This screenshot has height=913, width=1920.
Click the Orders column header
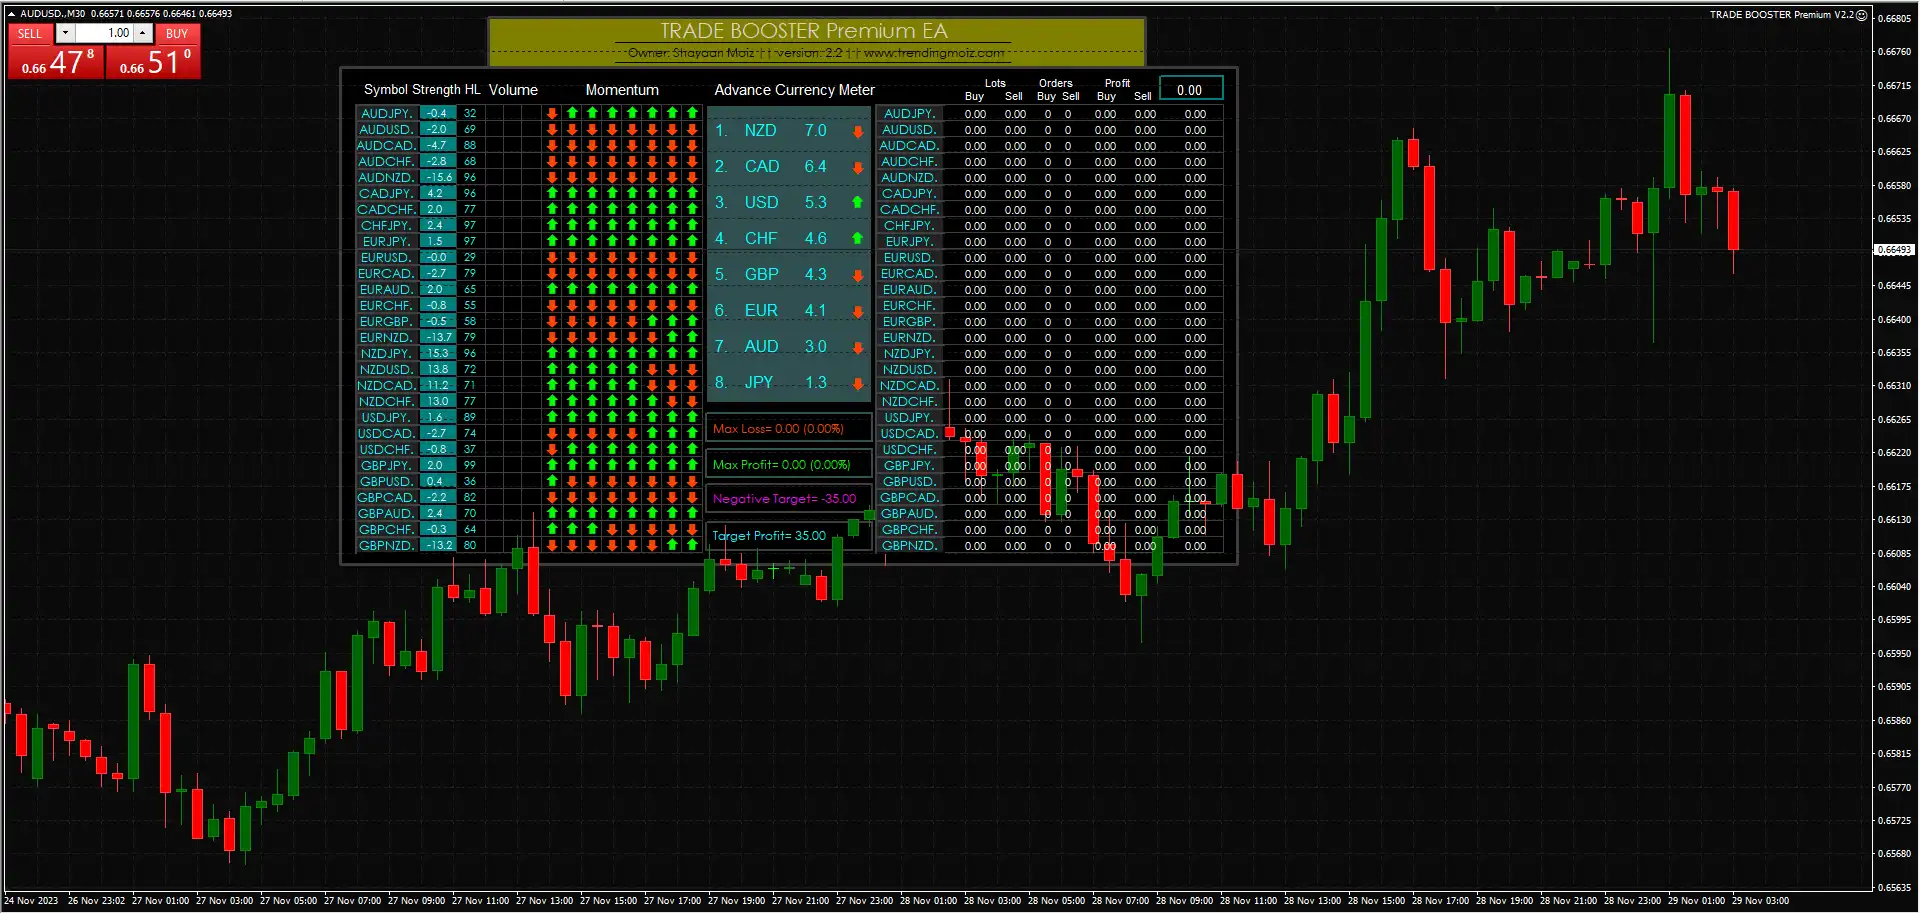tap(1056, 83)
